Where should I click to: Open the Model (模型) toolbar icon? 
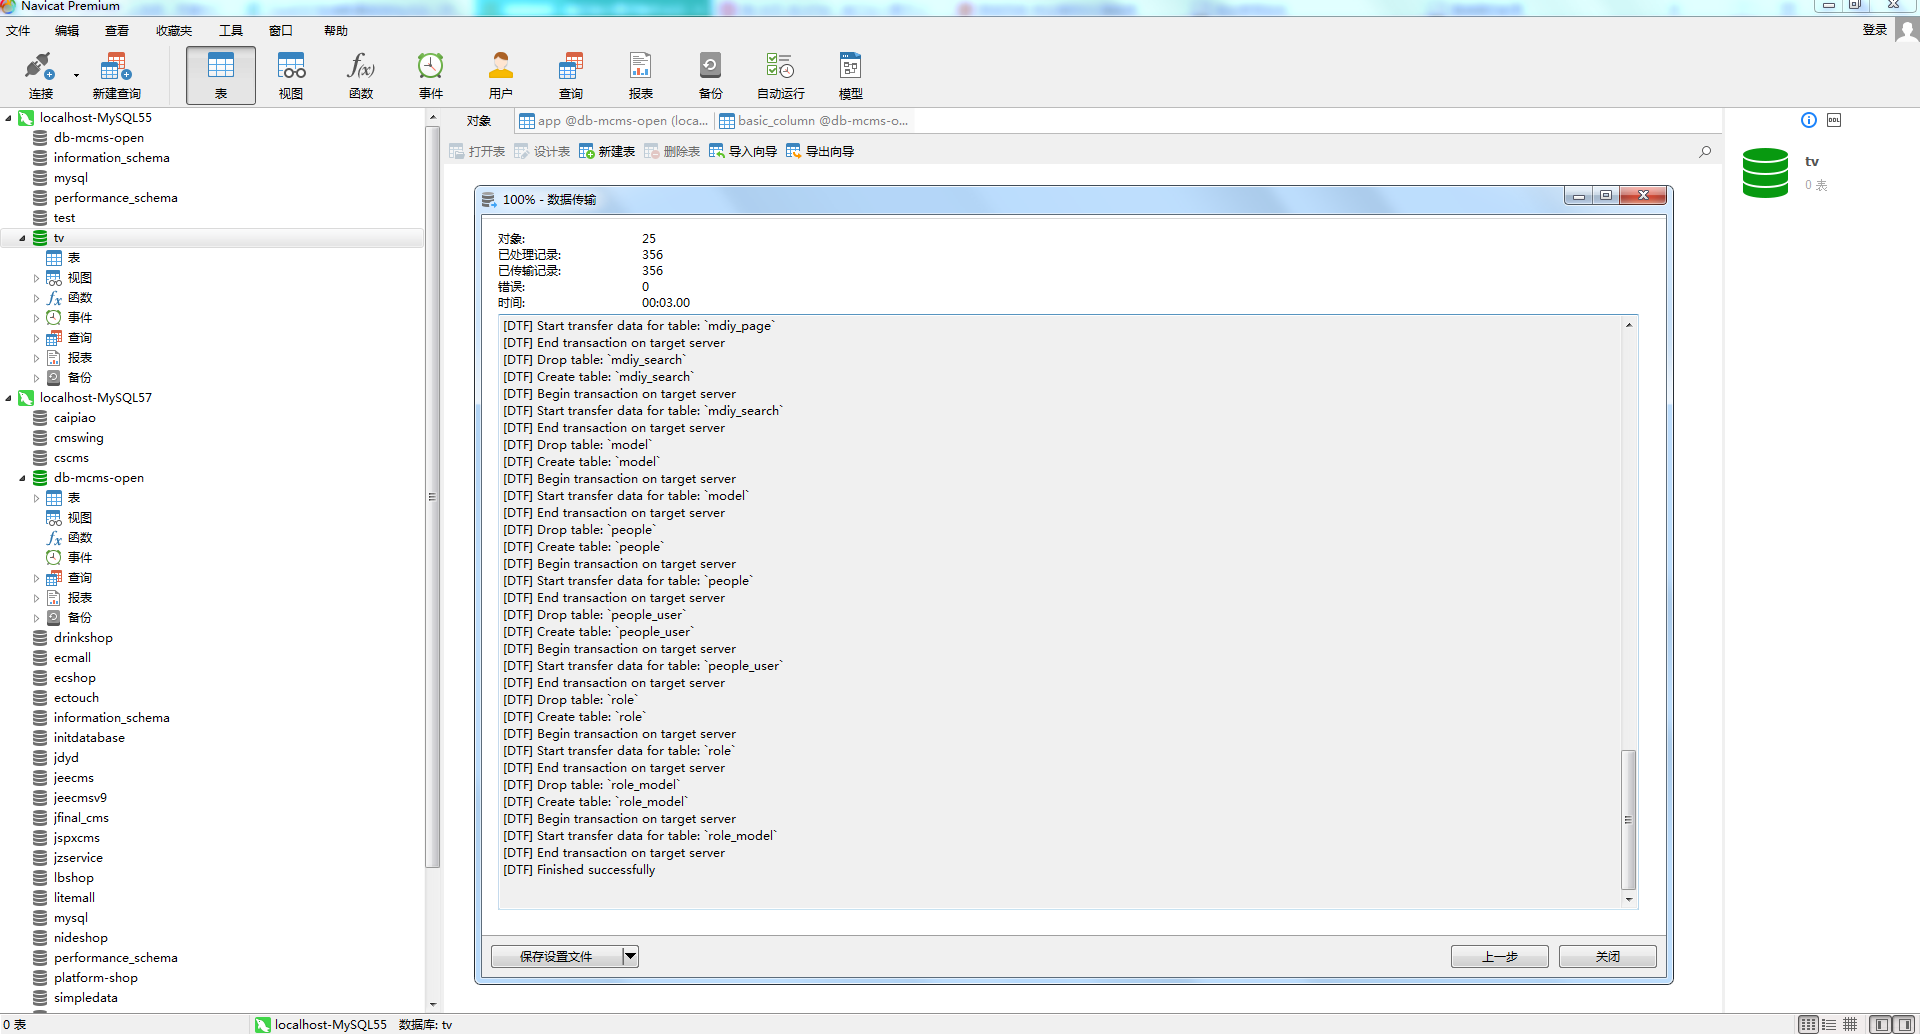(851, 76)
